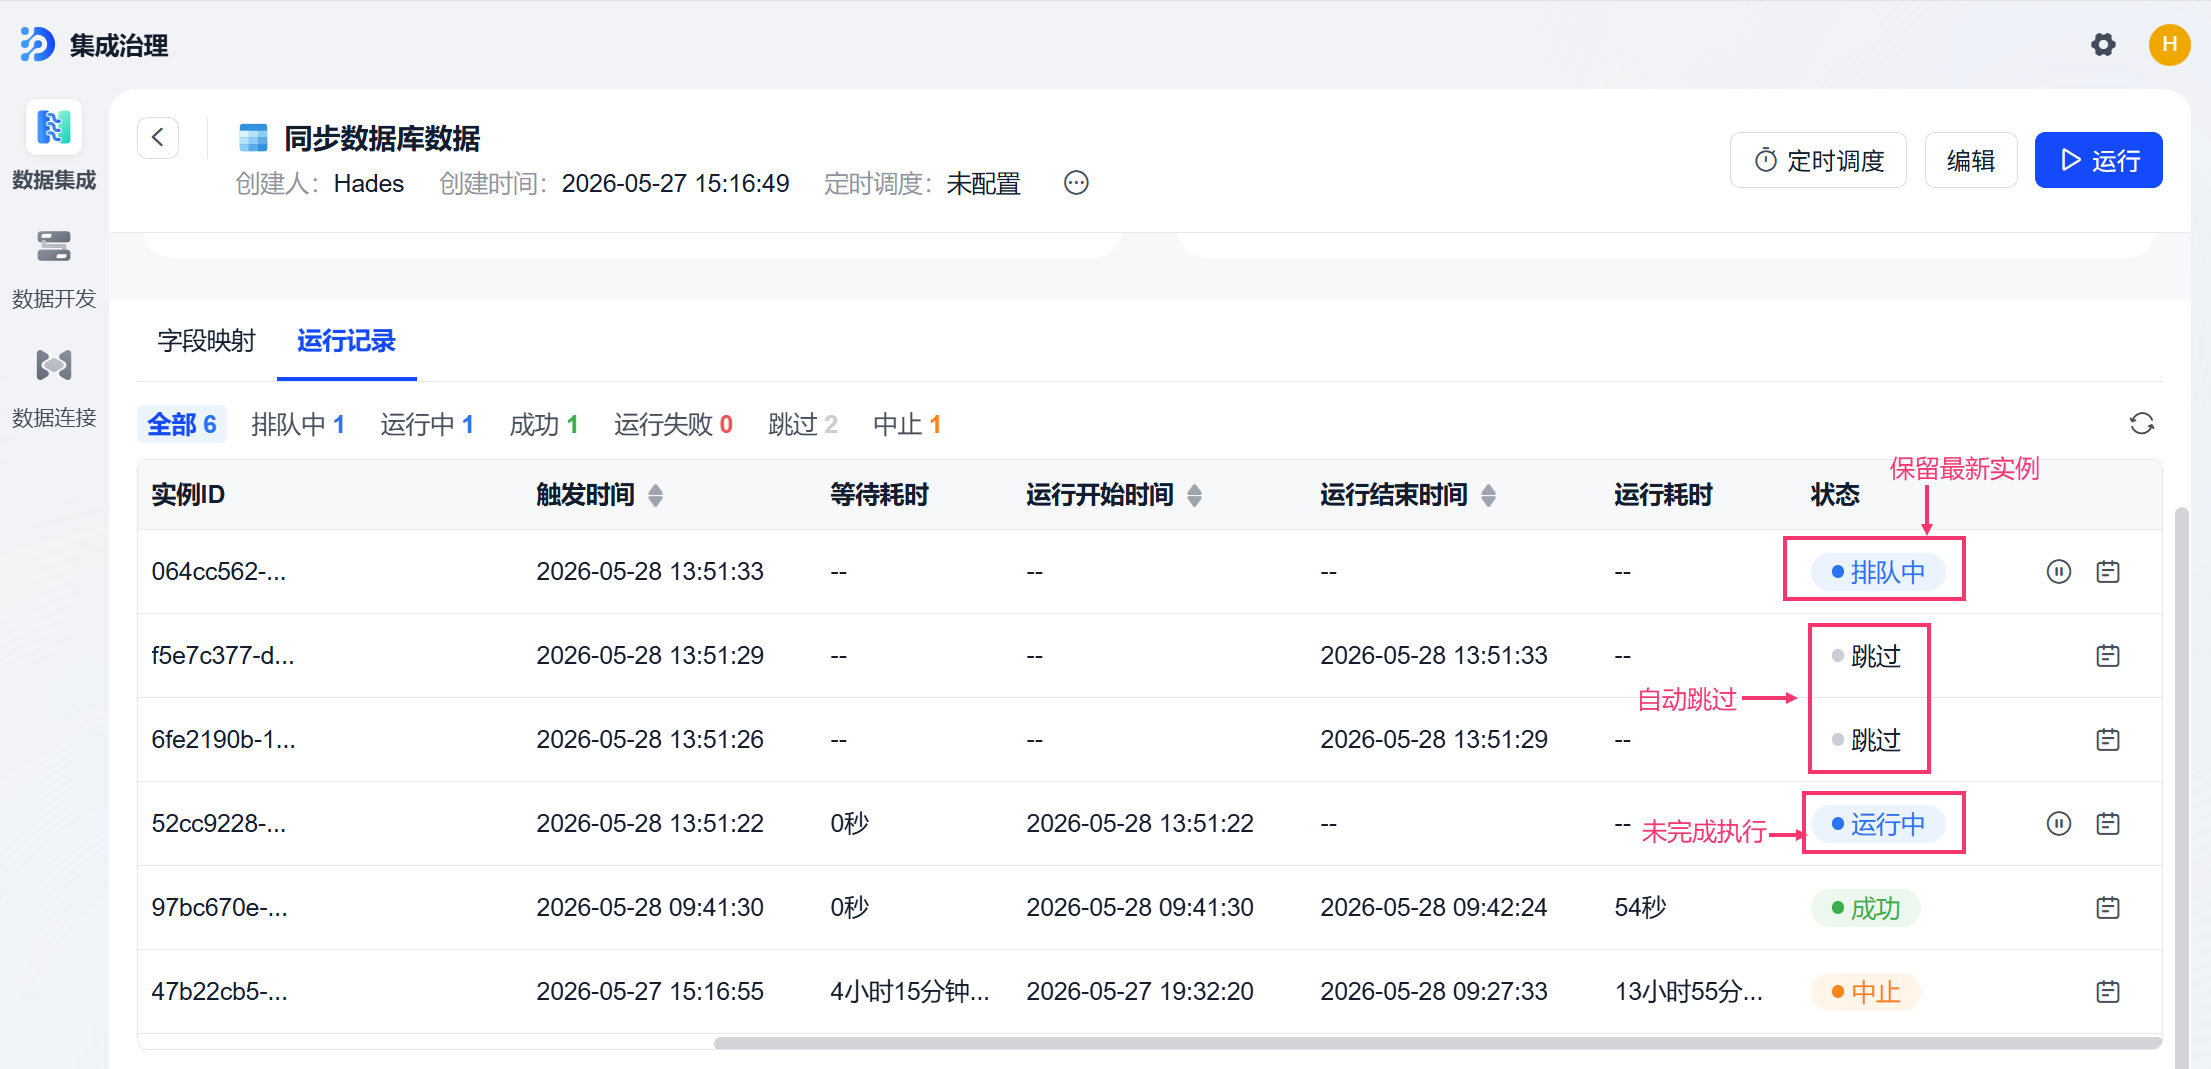Open the more options ellipsis icon
Viewport: 2211px width, 1069px height.
coord(1076,183)
